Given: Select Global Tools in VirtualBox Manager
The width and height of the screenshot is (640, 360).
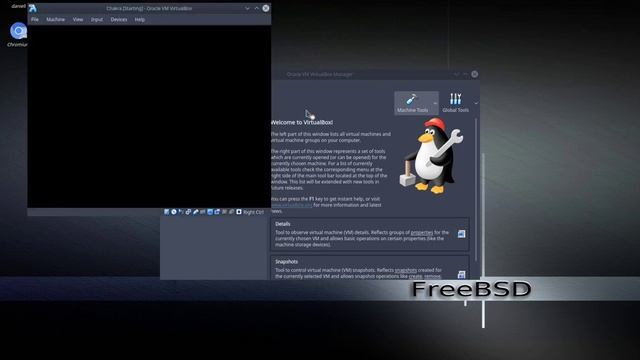Looking at the screenshot, I should 456,103.
